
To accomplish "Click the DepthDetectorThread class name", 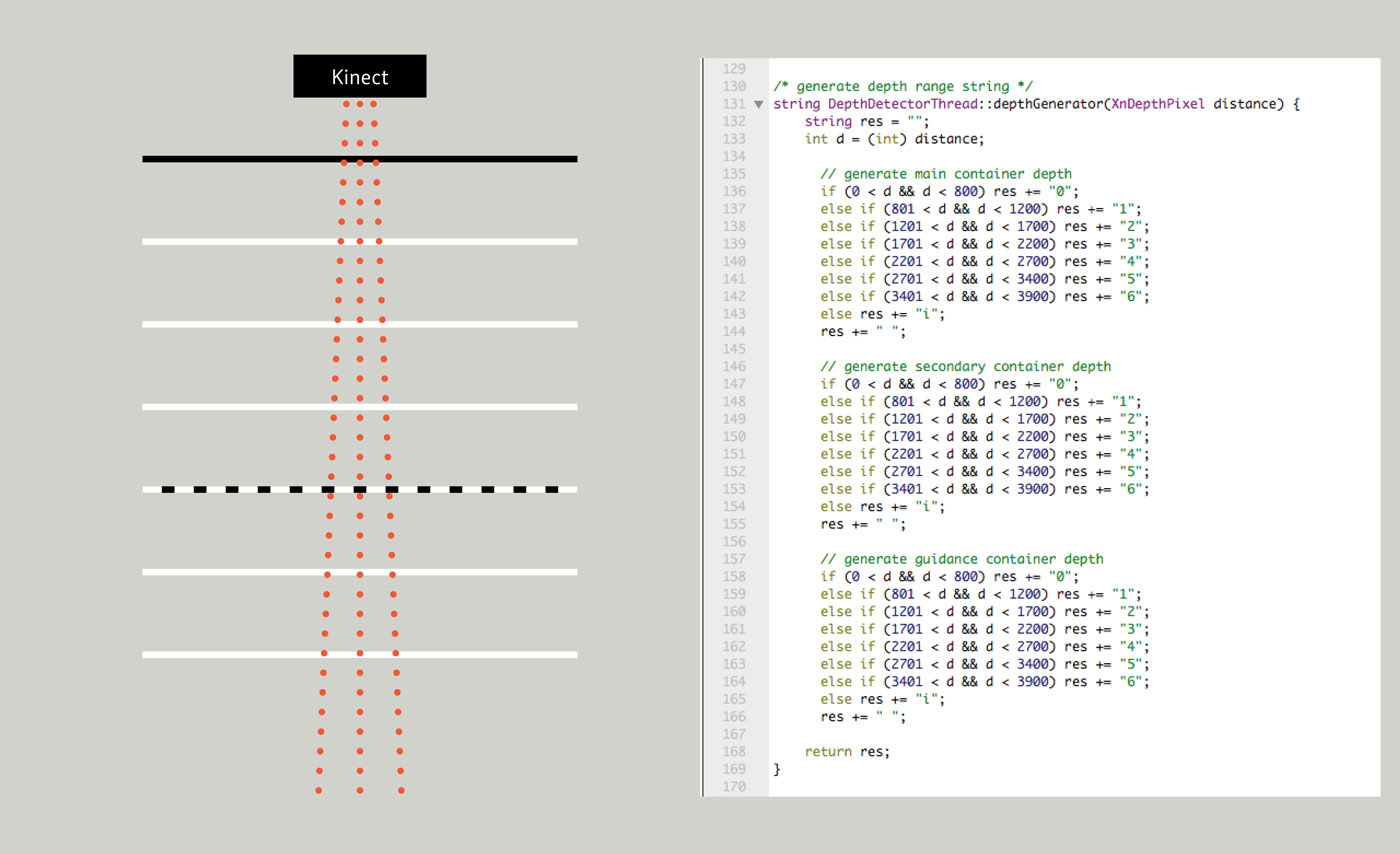I will pyautogui.click(x=875, y=104).
